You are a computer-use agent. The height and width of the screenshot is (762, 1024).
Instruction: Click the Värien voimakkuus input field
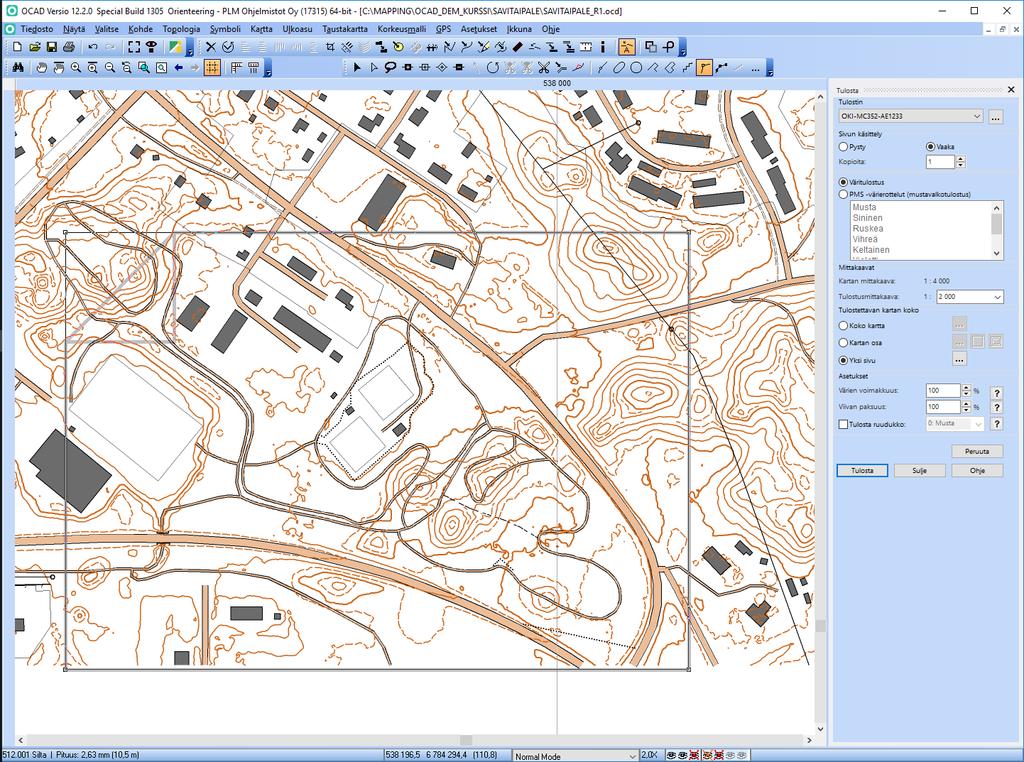pyautogui.click(x=943, y=390)
